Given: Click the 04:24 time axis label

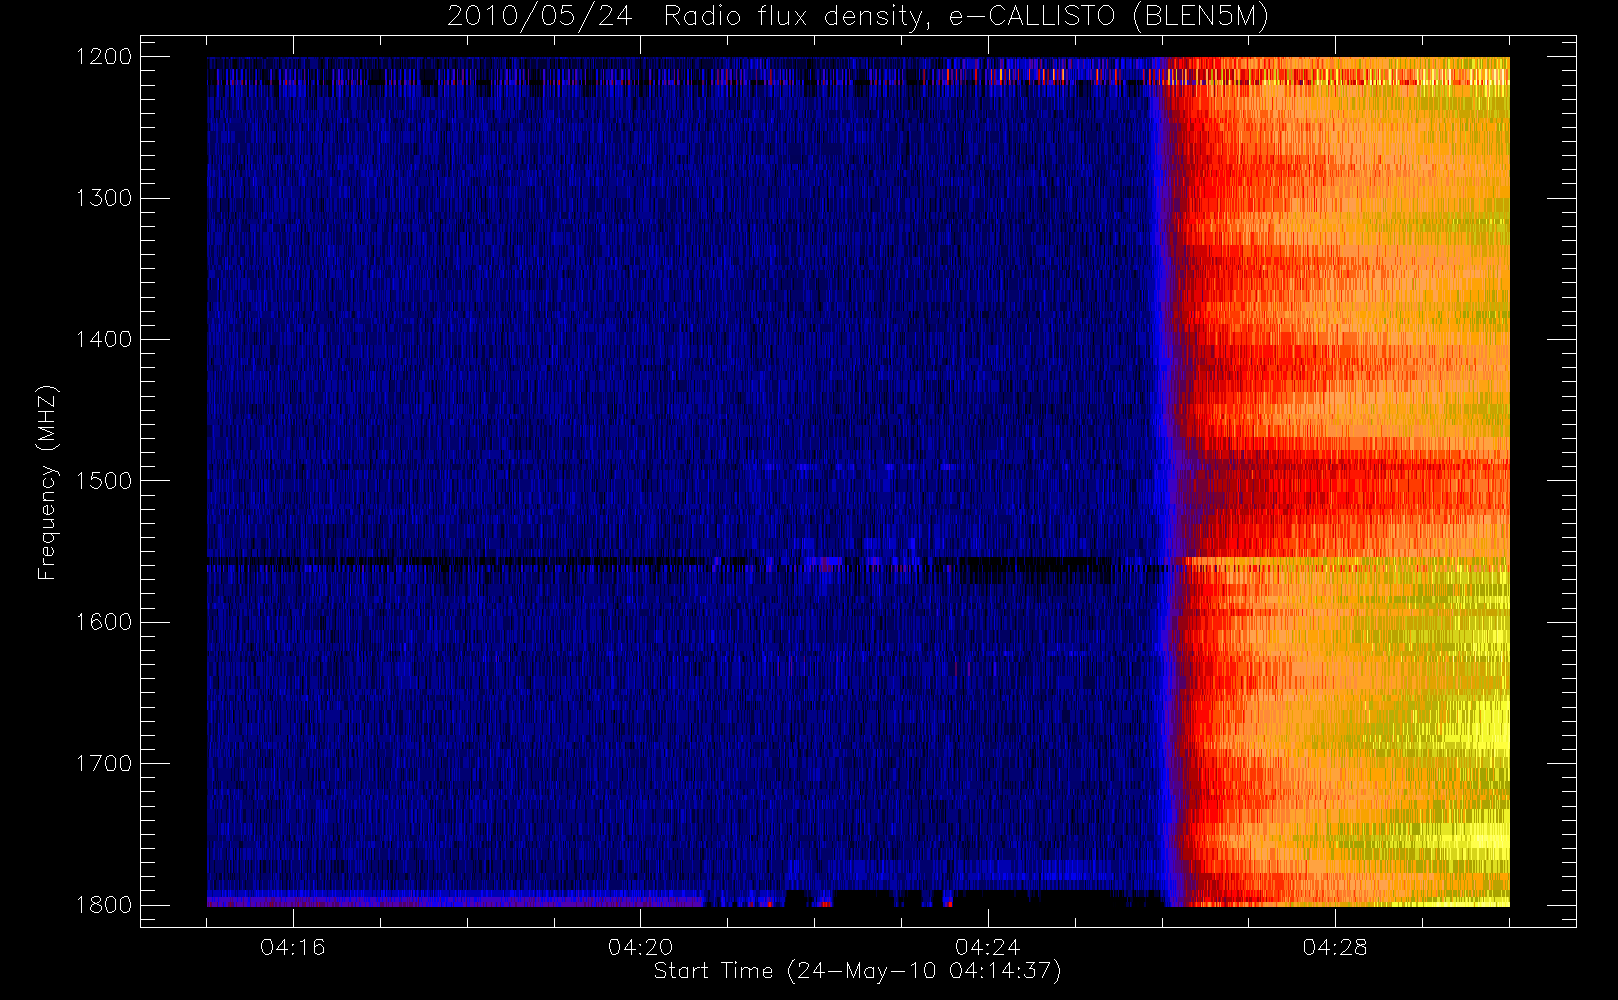Looking at the screenshot, I should pos(988,947).
